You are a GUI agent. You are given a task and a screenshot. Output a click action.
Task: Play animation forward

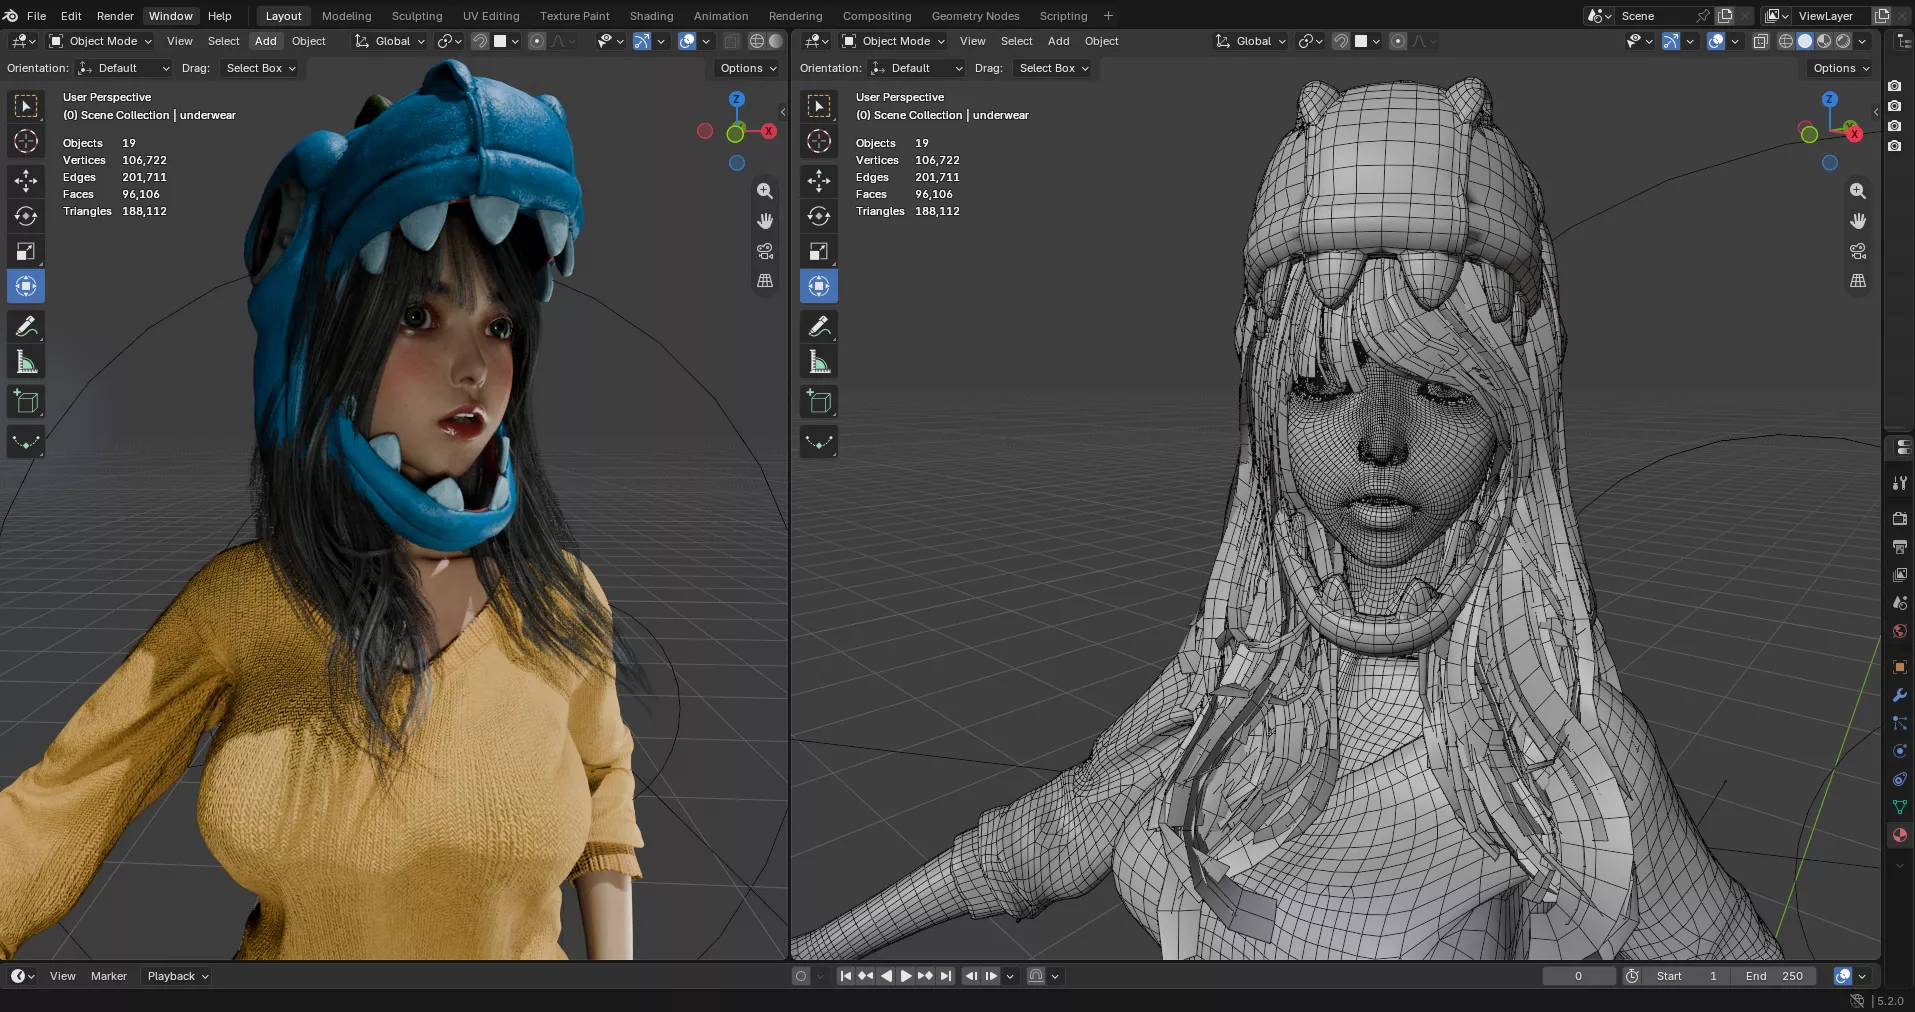(x=906, y=976)
